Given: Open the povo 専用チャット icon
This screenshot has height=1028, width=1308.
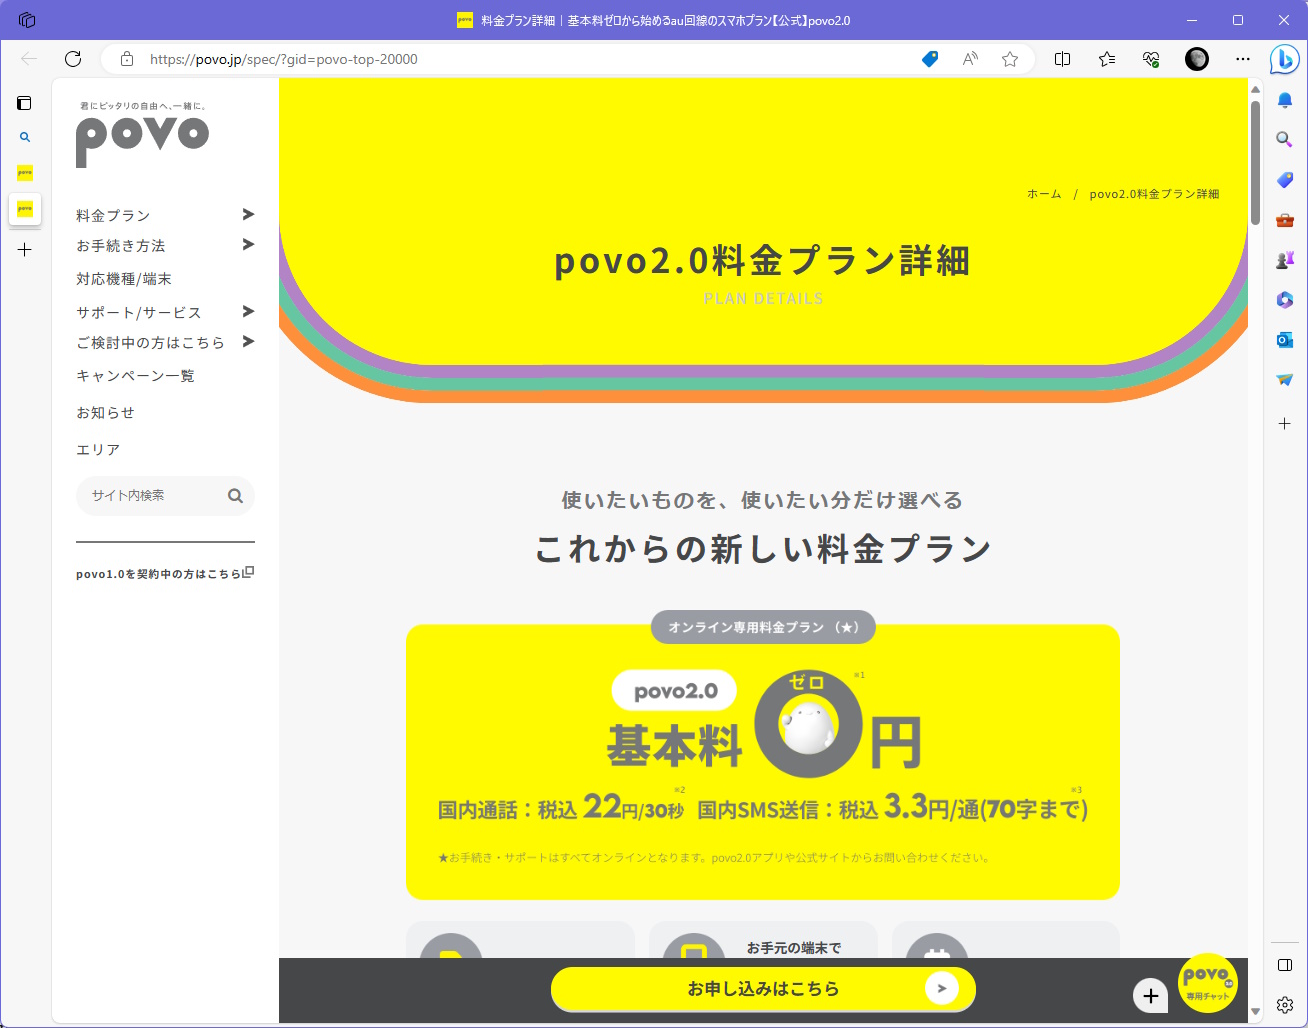Looking at the screenshot, I should click(1208, 983).
